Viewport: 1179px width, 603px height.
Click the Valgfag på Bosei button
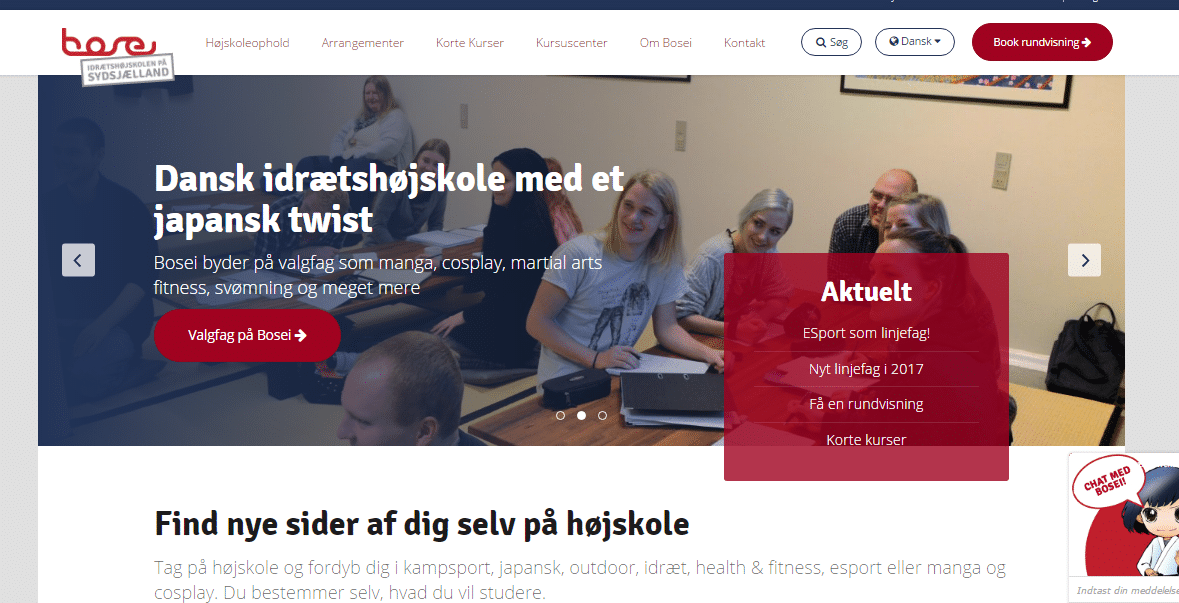(x=247, y=335)
